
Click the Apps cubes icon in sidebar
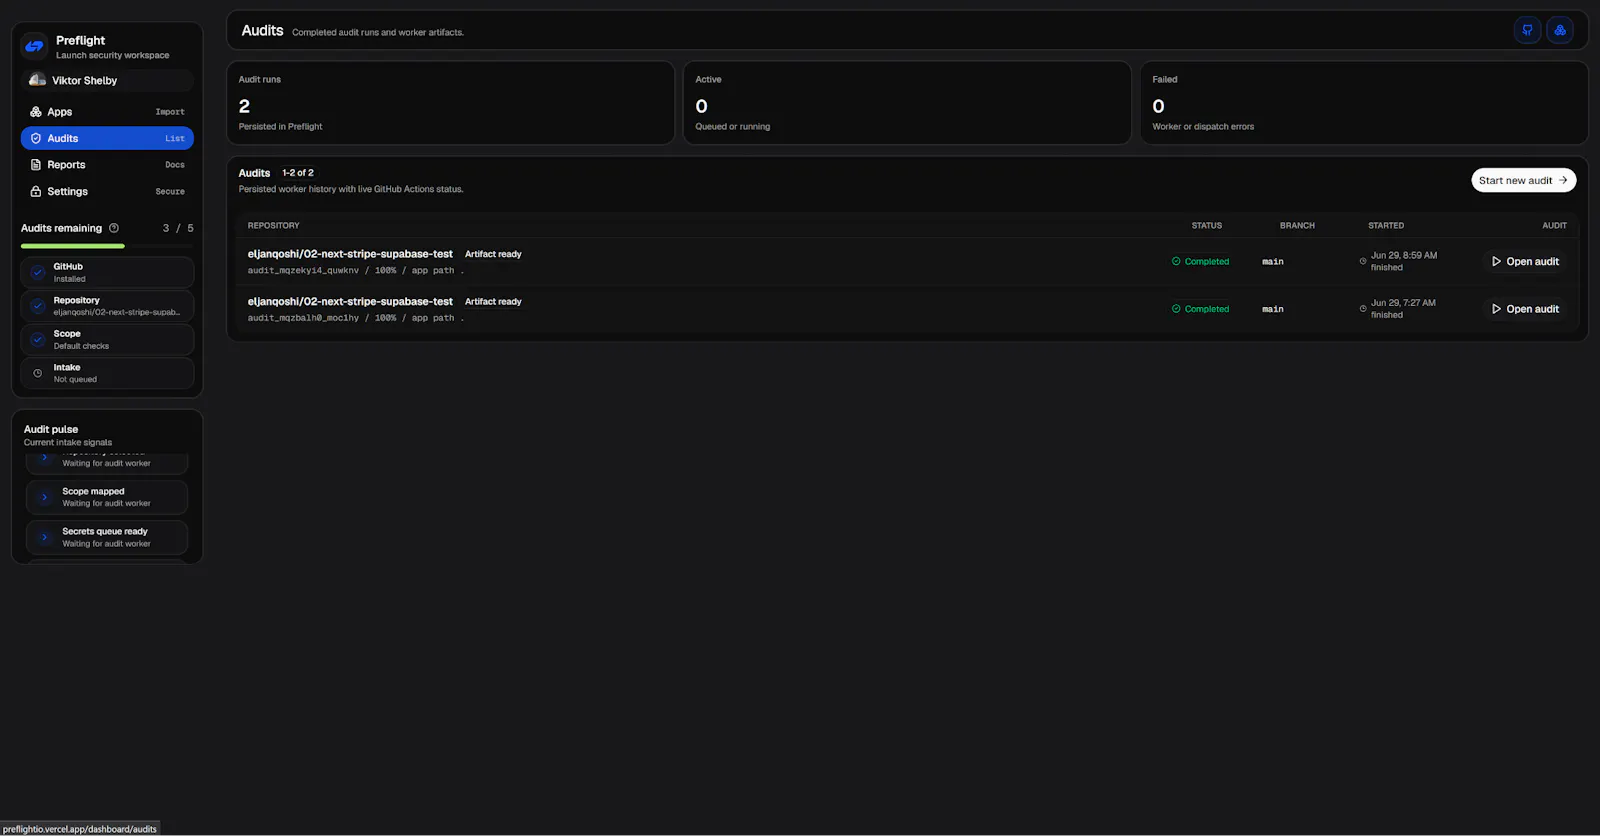pyautogui.click(x=36, y=112)
